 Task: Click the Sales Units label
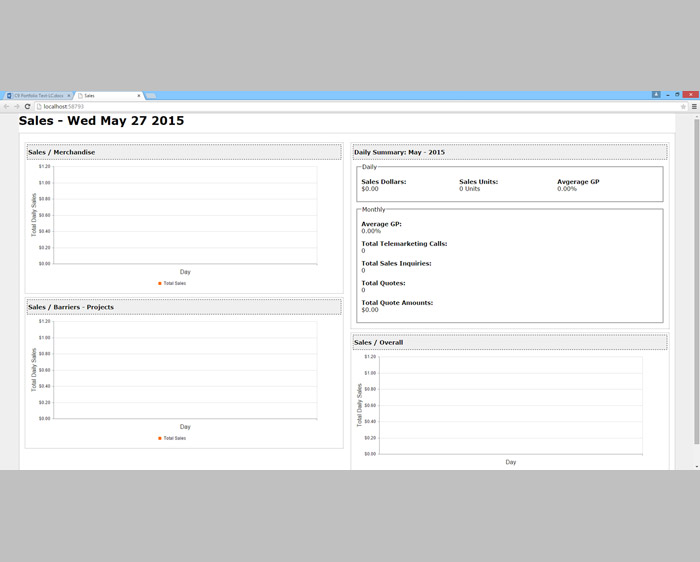[x=479, y=182]
